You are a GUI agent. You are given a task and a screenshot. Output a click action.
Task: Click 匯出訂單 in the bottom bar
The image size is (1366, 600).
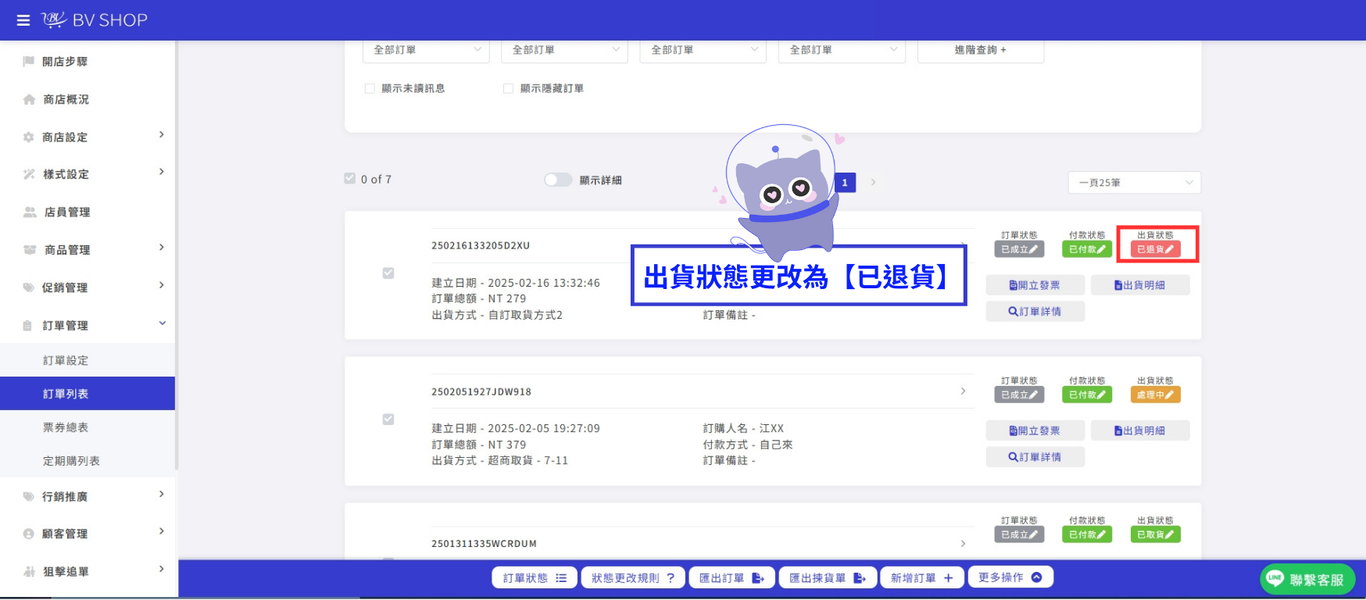pyautogui.click(x=731, y=578)
